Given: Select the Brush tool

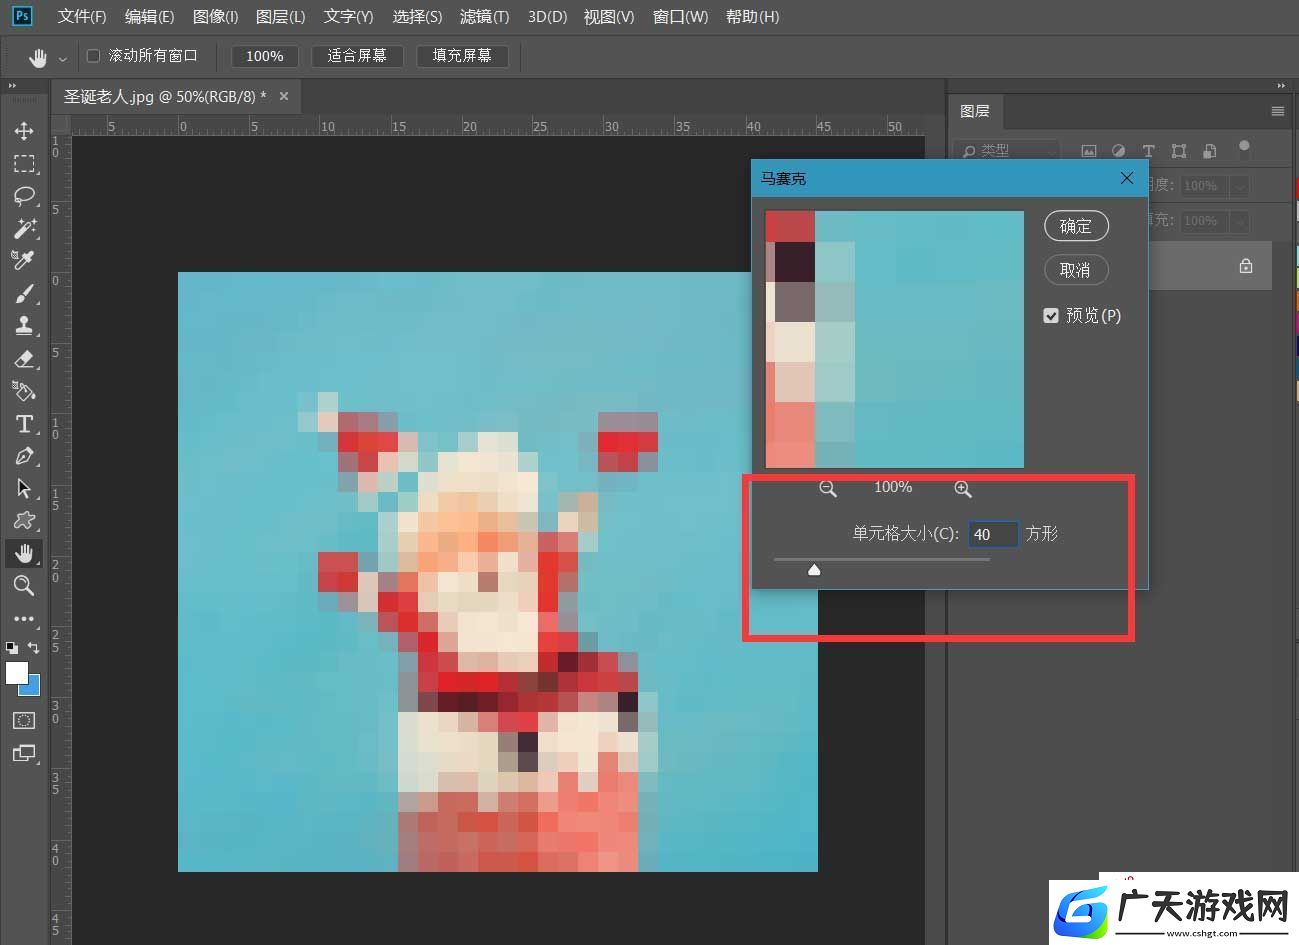Looking at the screenshot, I should [24, 293].
